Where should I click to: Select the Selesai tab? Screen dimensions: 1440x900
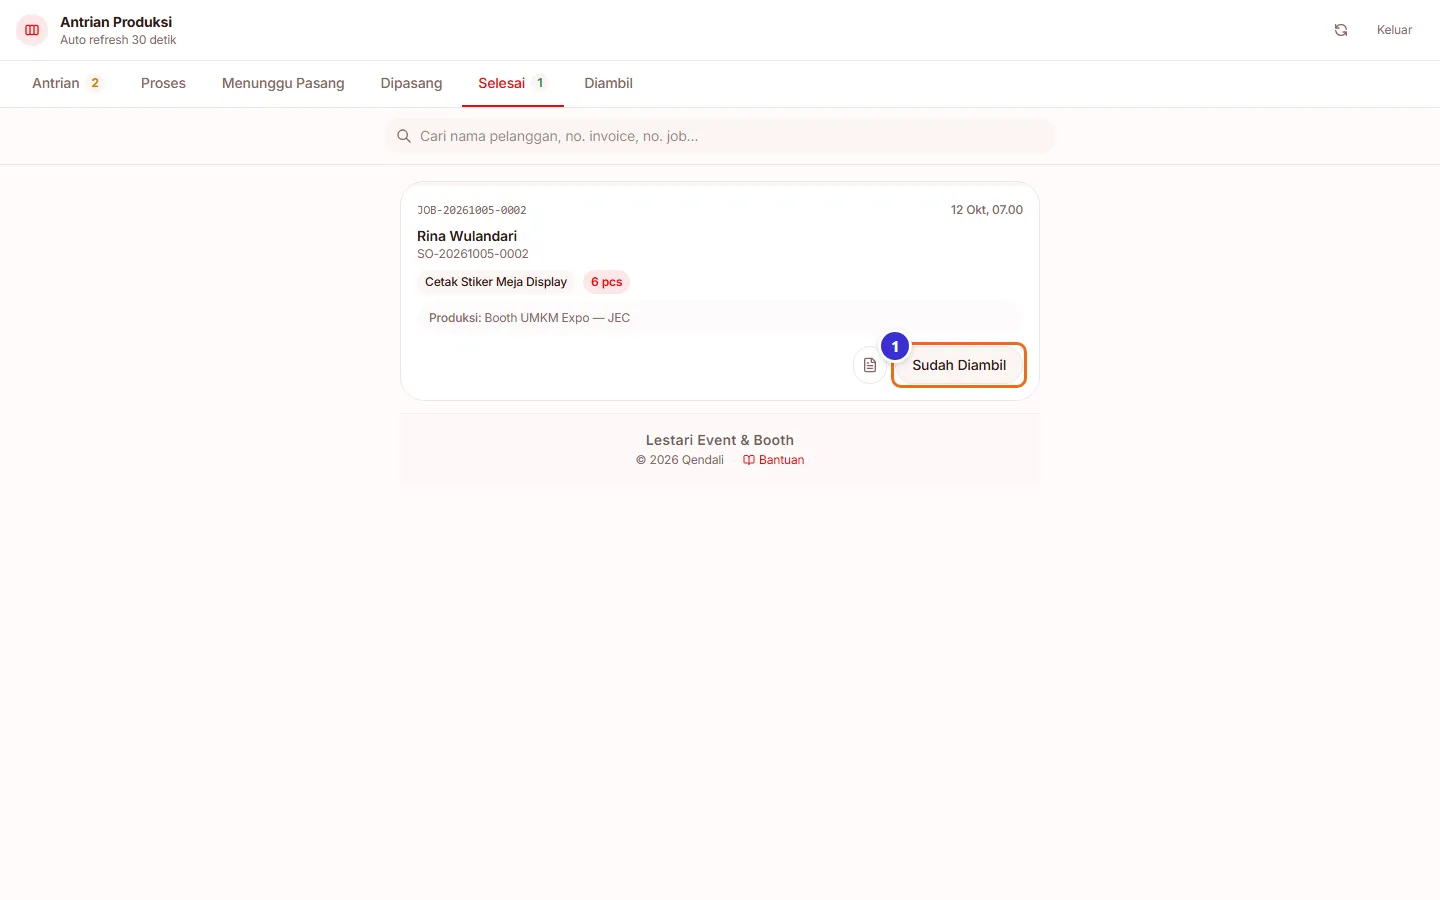(513, 83)
